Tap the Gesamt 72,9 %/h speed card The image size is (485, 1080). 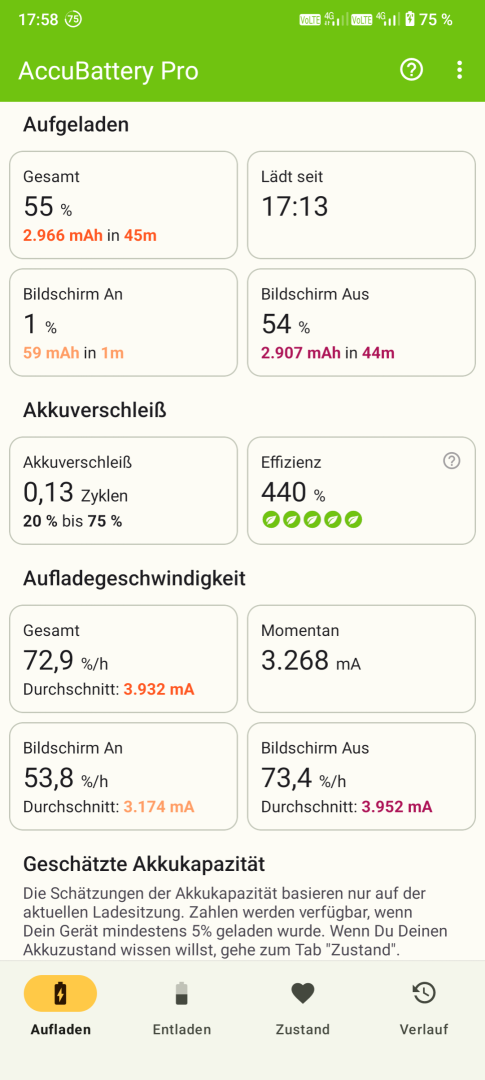pos(123,658)
